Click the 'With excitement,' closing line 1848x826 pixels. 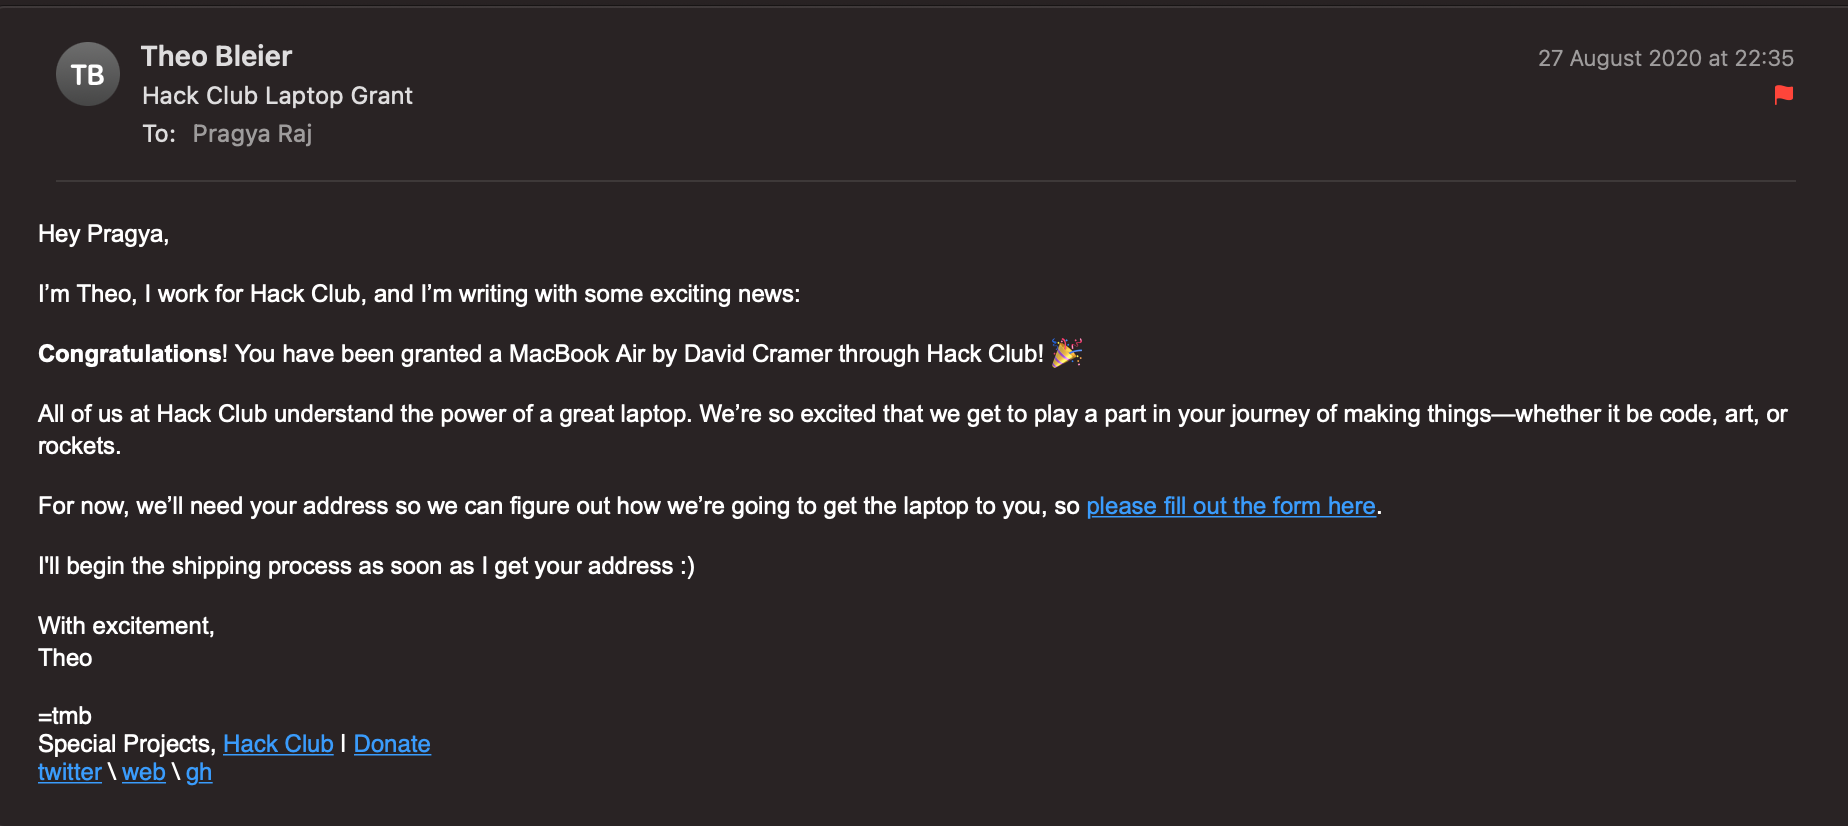pos(126,626)
